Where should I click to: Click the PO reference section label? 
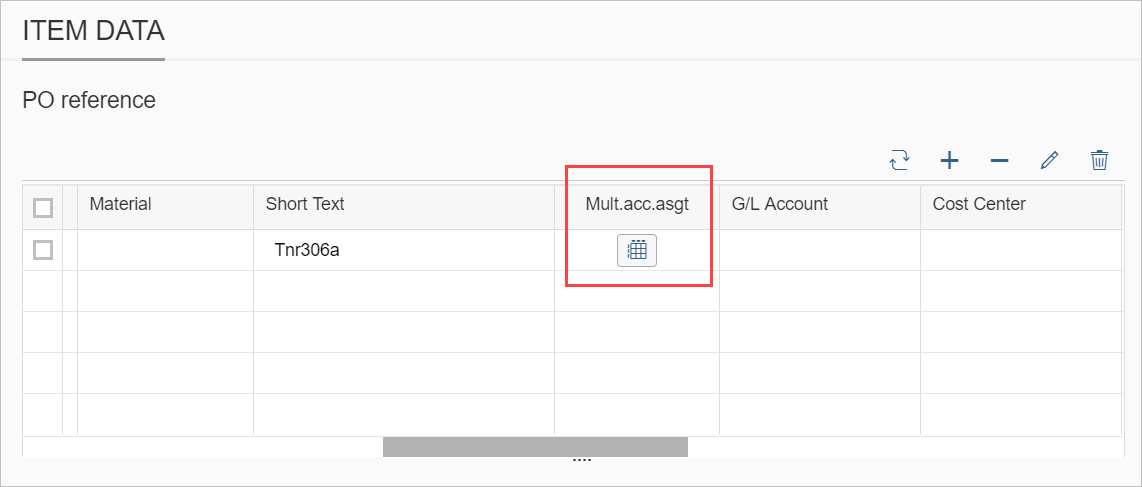coord(89,100)
